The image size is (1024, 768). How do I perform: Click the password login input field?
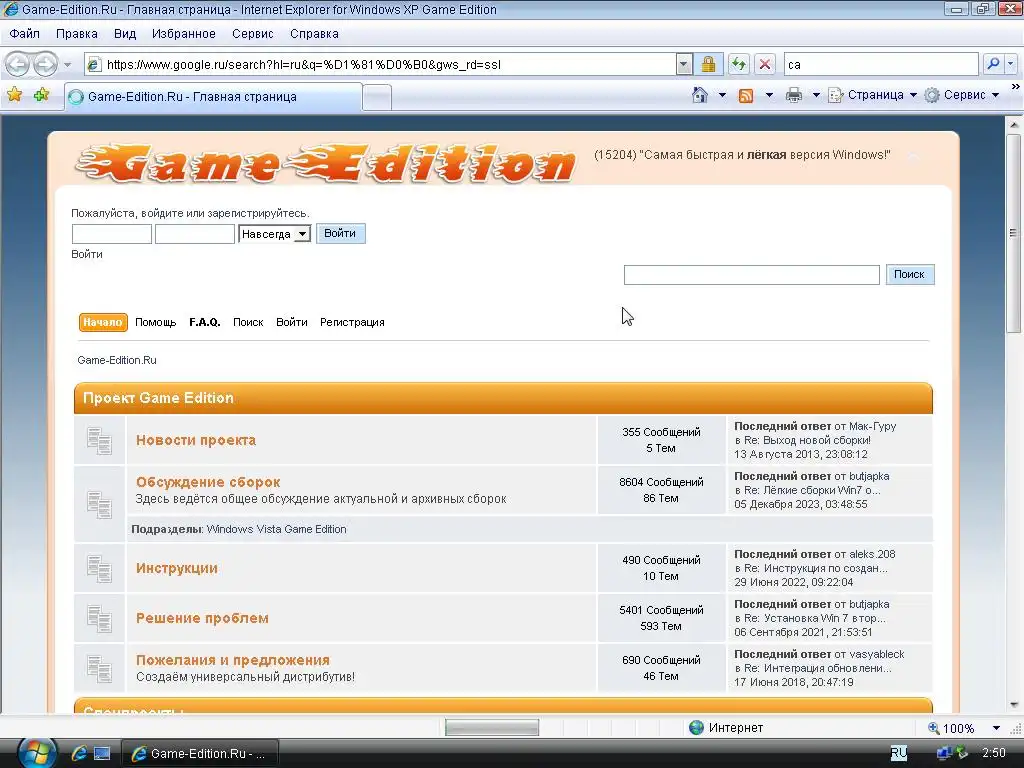click(x=195, y=234)
